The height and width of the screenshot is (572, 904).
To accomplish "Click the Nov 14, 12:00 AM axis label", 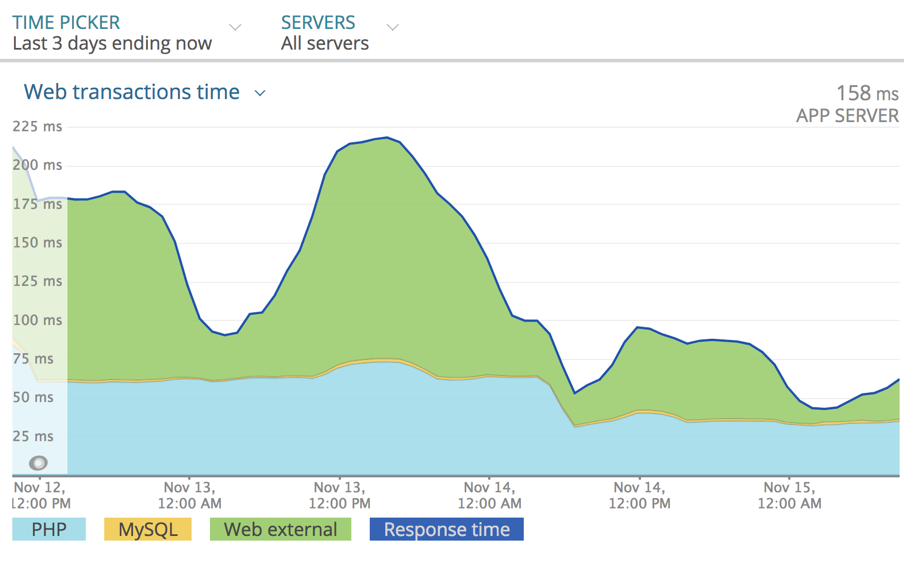I will click(489, 495).
